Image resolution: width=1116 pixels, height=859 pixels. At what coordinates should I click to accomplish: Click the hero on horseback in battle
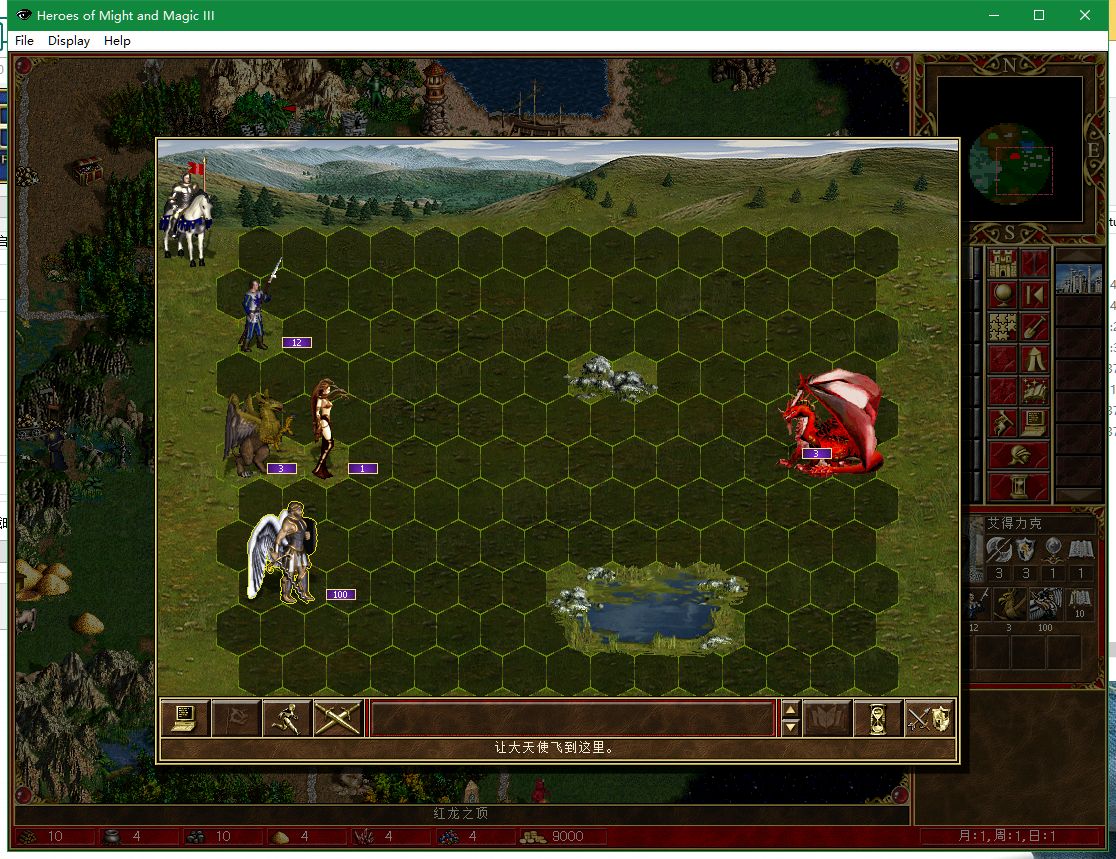(188, 212)
